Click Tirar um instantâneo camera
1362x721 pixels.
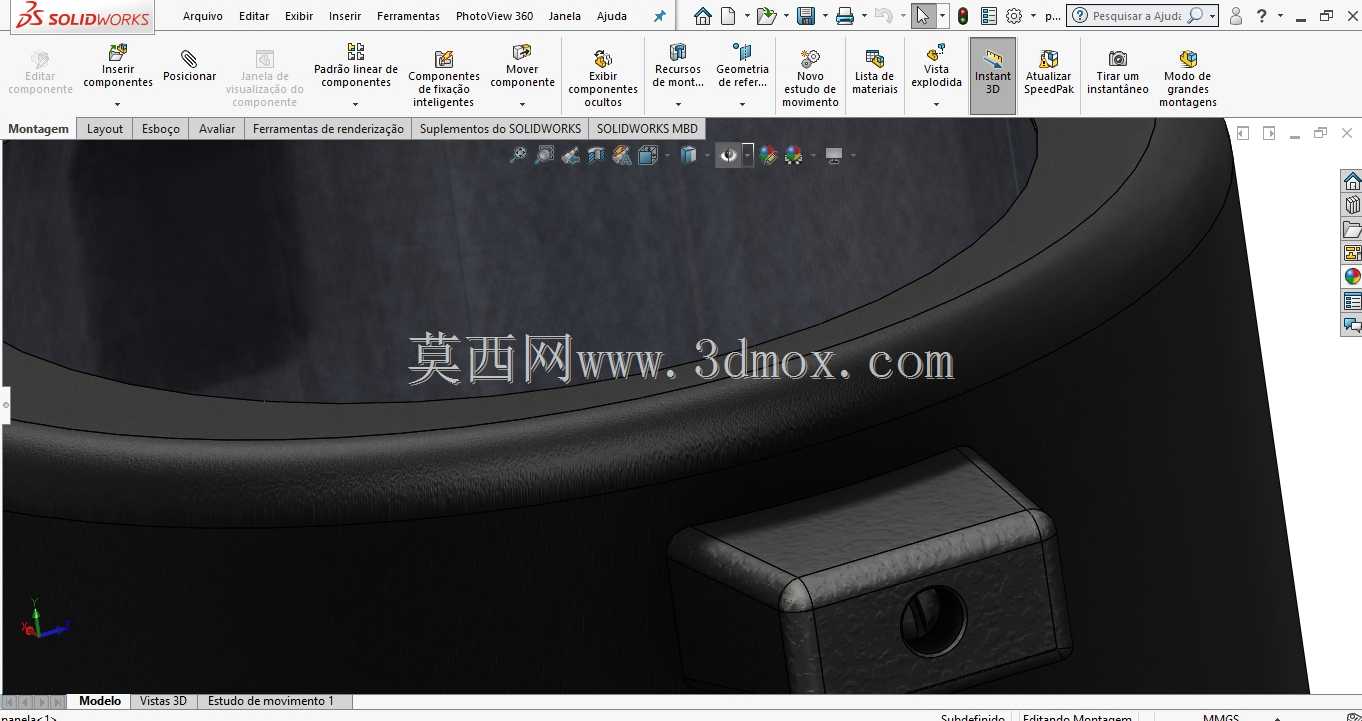[x=1118, y=72]
